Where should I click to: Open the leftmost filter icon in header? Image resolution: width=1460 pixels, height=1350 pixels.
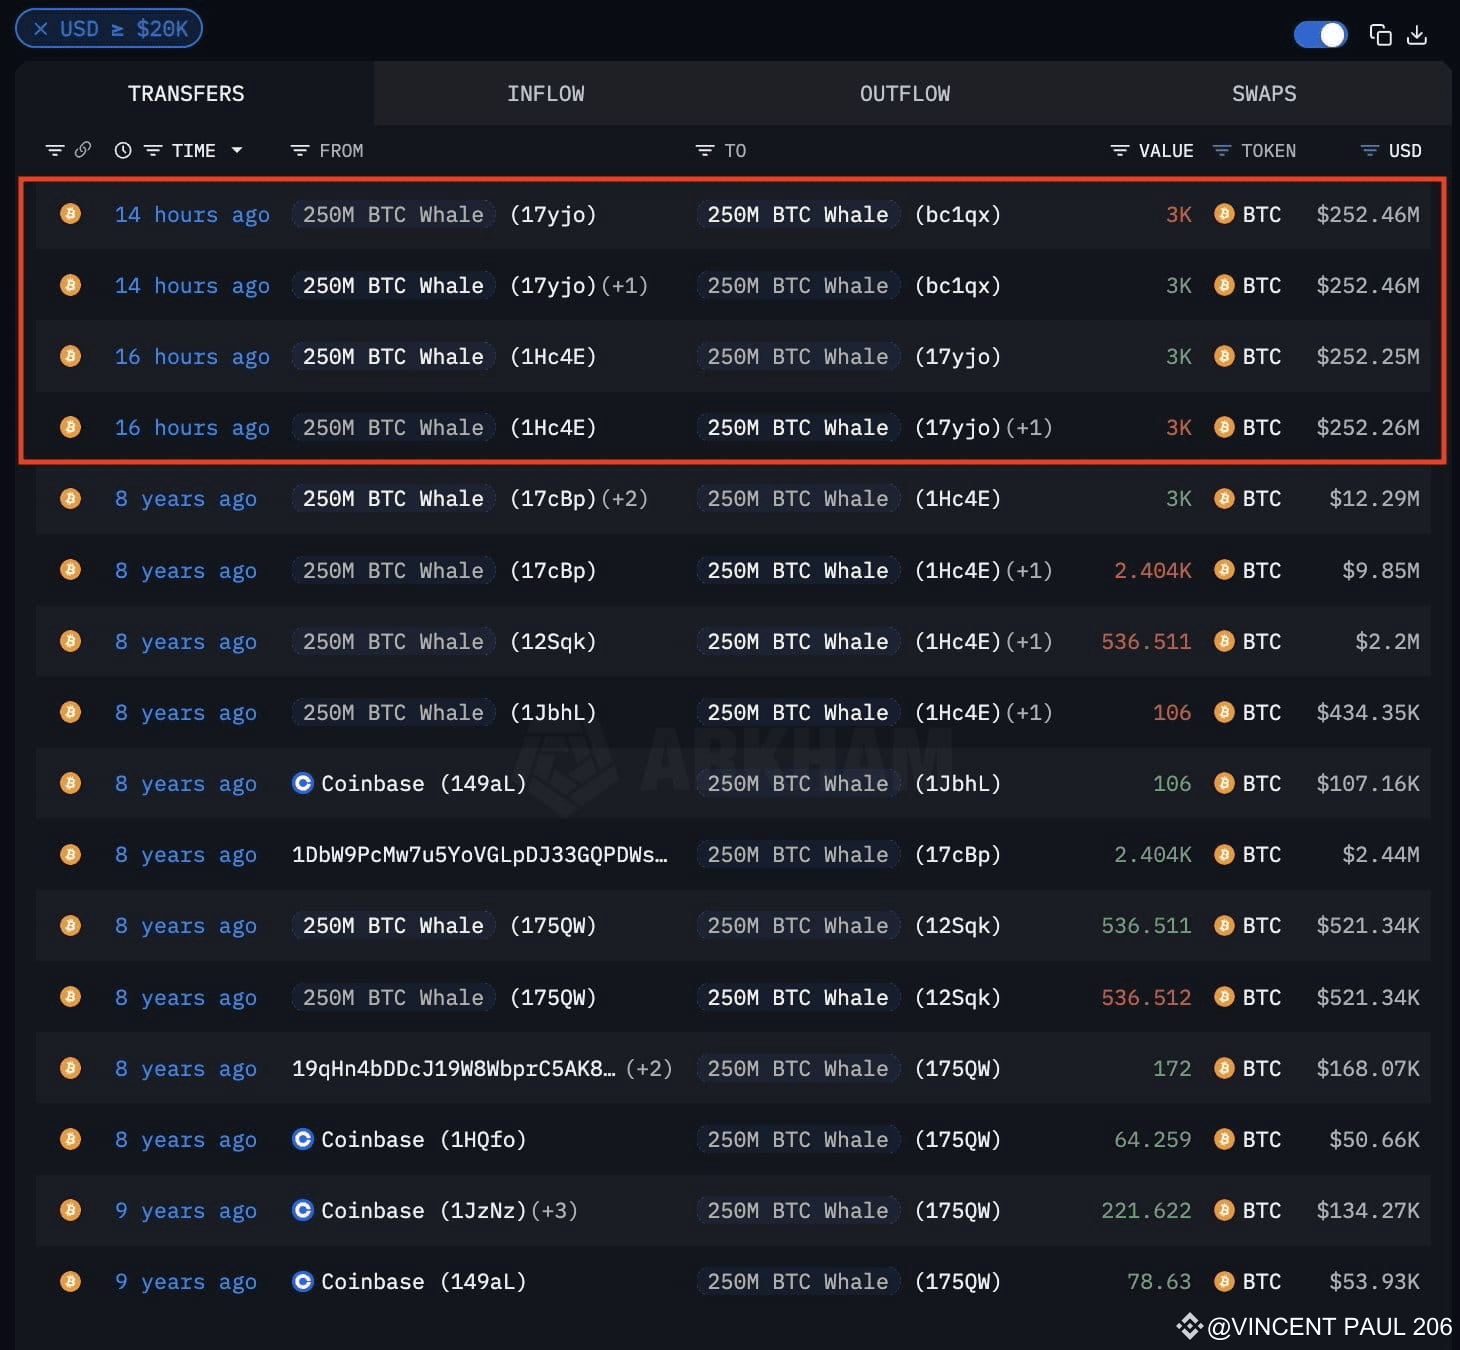(x=55, y=150)
